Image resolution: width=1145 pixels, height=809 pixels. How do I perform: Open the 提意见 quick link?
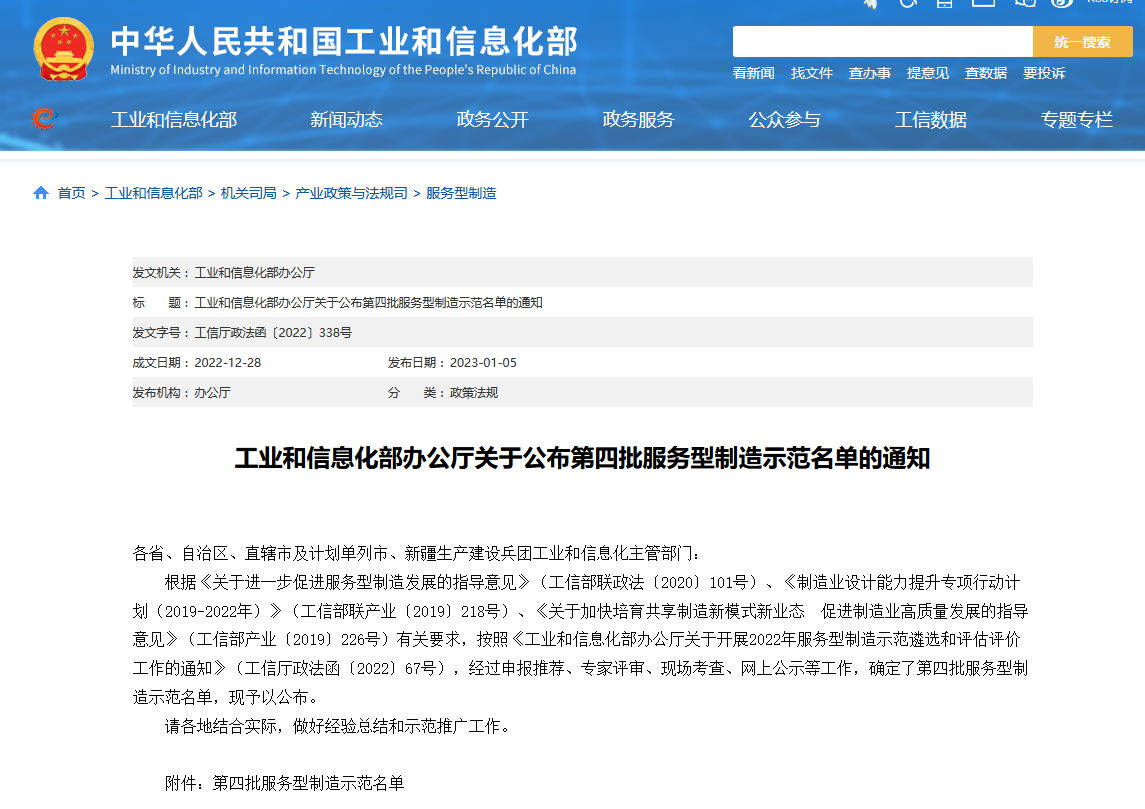927,73
